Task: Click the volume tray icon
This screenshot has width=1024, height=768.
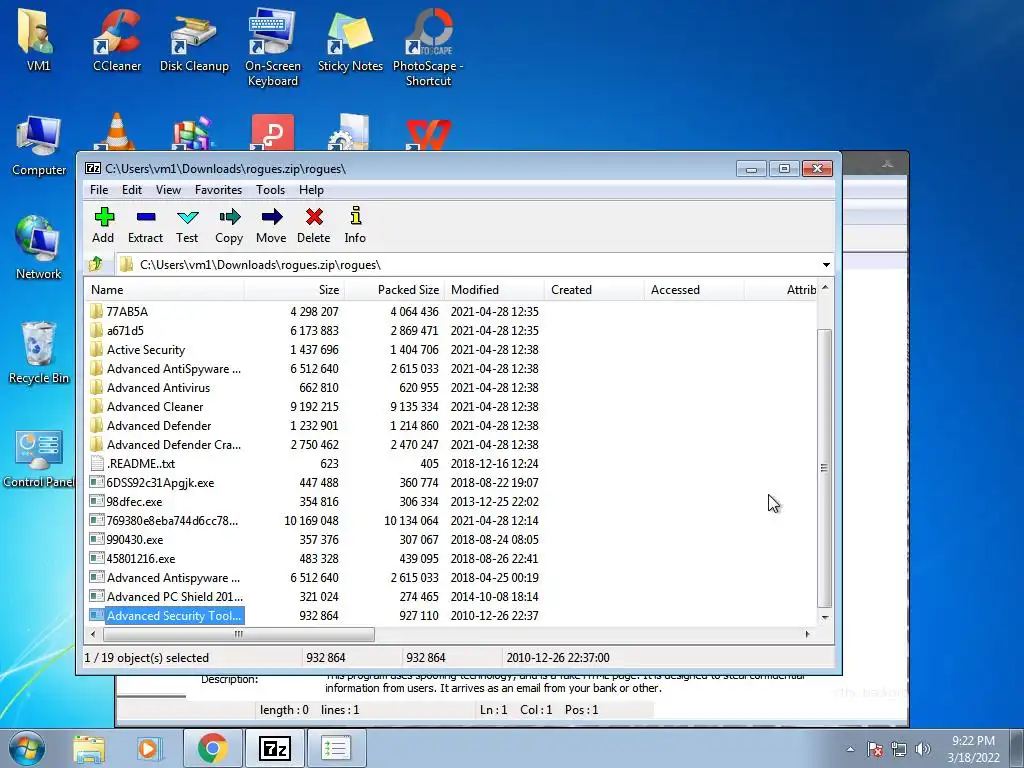Action: [923, 749]
